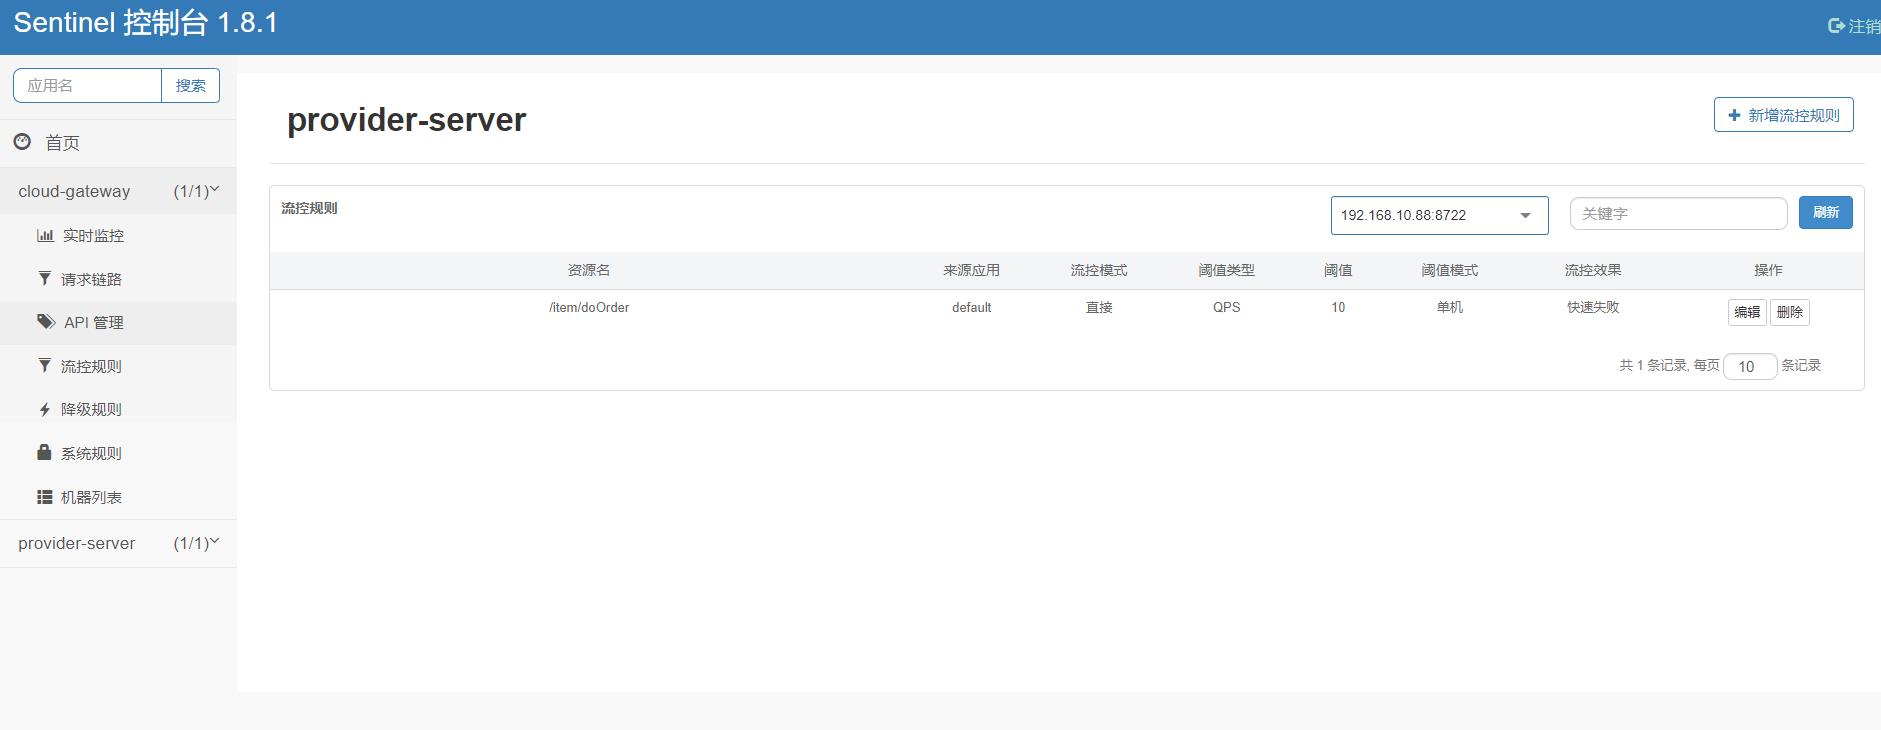This screenshot has width=1881, height=730.
Task: Open 系统规则 menu item
Action: click(x=118, y=453)
